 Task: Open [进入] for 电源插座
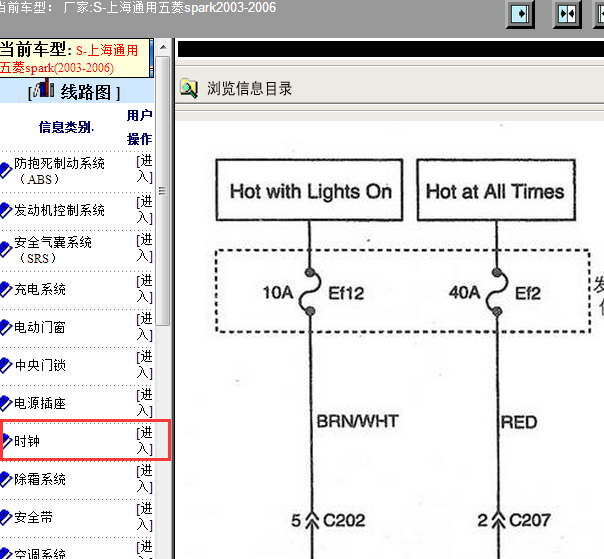tap(144, 403)
